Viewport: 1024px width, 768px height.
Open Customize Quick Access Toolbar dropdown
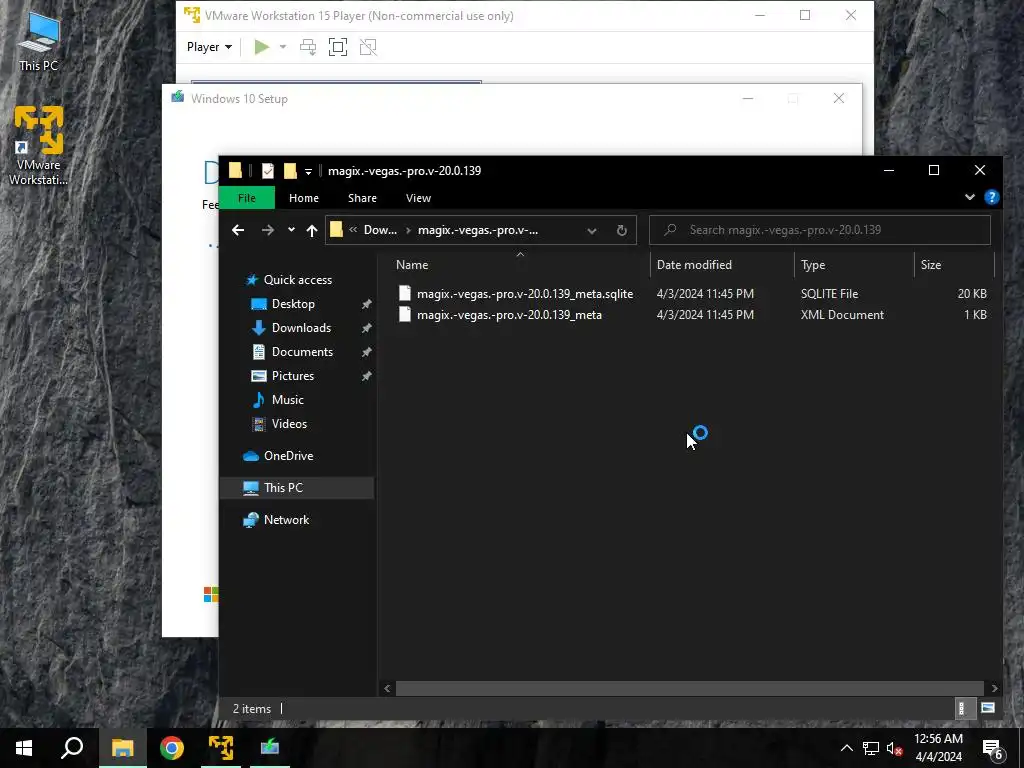pos(308,172)
